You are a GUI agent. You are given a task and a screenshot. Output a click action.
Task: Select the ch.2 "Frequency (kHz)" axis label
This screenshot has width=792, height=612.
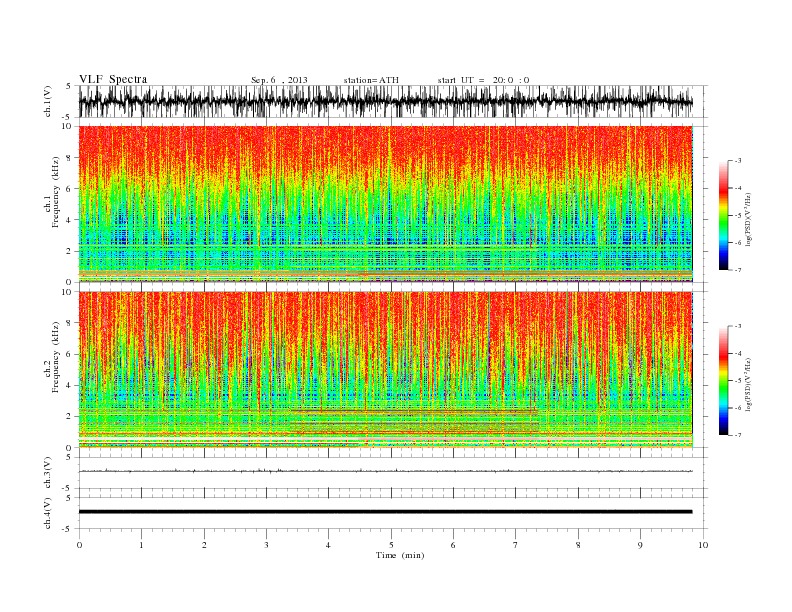click(56, 358)
